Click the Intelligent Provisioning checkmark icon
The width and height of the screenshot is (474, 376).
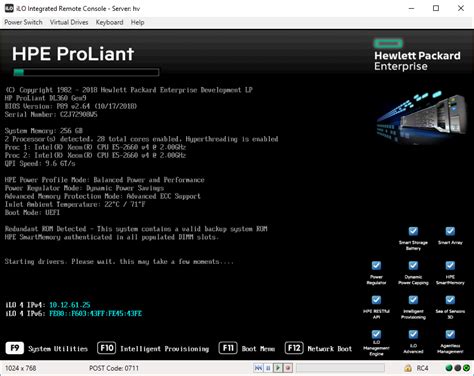pos(413,300)
